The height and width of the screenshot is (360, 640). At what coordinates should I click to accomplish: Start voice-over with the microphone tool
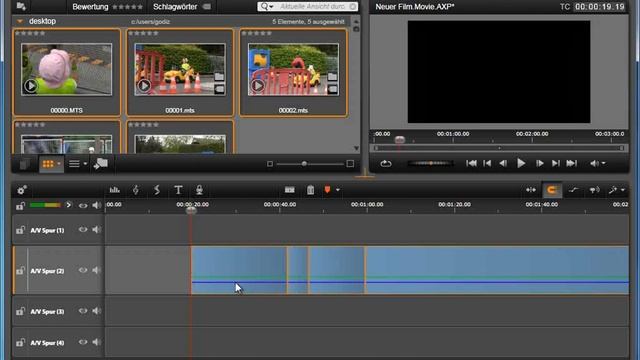click(199, 190)
